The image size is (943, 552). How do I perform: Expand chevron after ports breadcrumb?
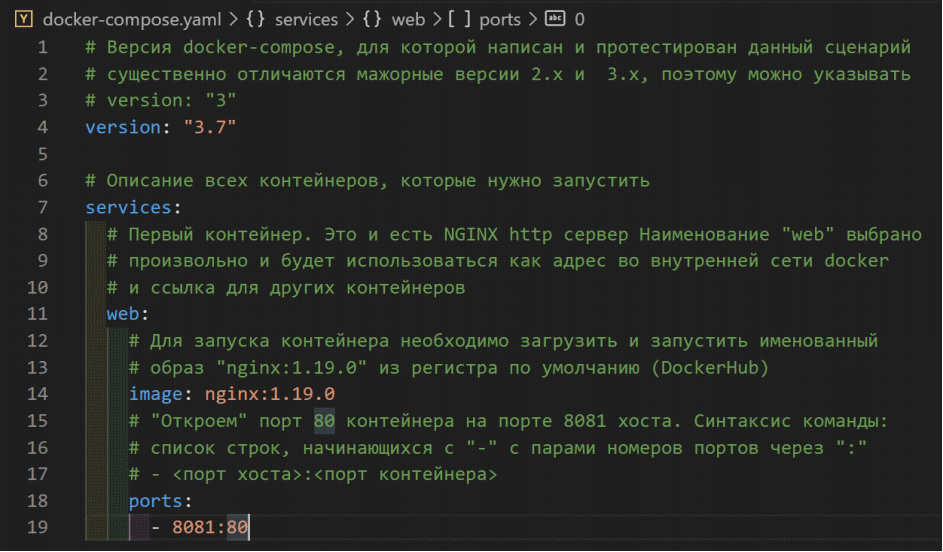tap(532, 19)
